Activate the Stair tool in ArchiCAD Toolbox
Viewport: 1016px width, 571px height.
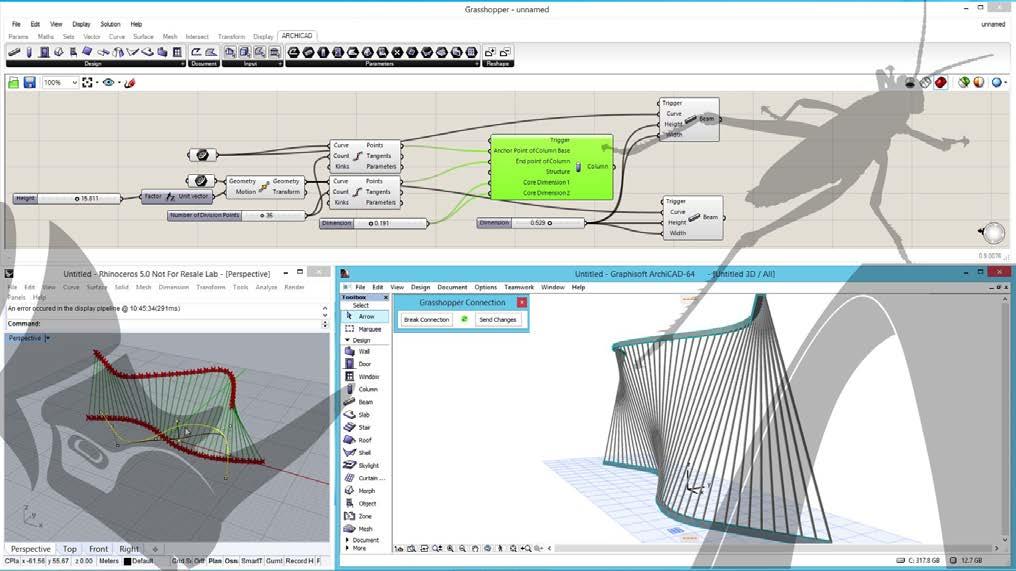point(365,427)
